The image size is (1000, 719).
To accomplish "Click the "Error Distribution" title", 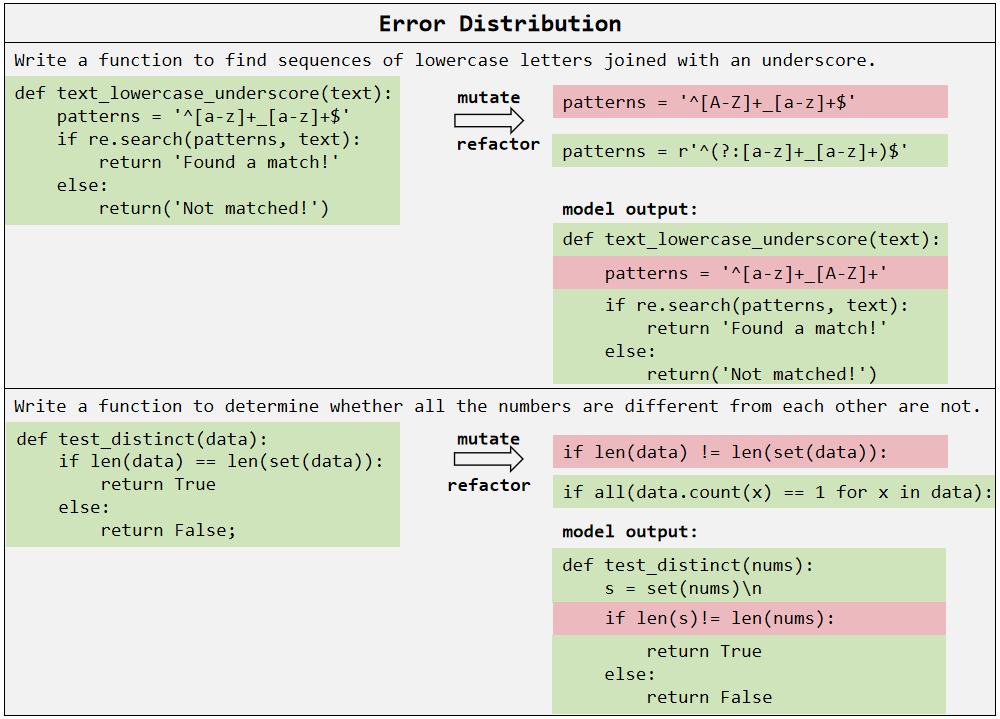I will [x=500, y=24].
